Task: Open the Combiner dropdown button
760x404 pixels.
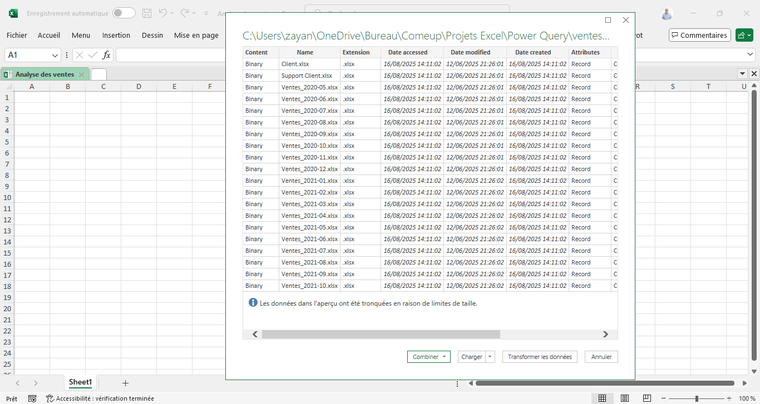Action: (429, 356)
